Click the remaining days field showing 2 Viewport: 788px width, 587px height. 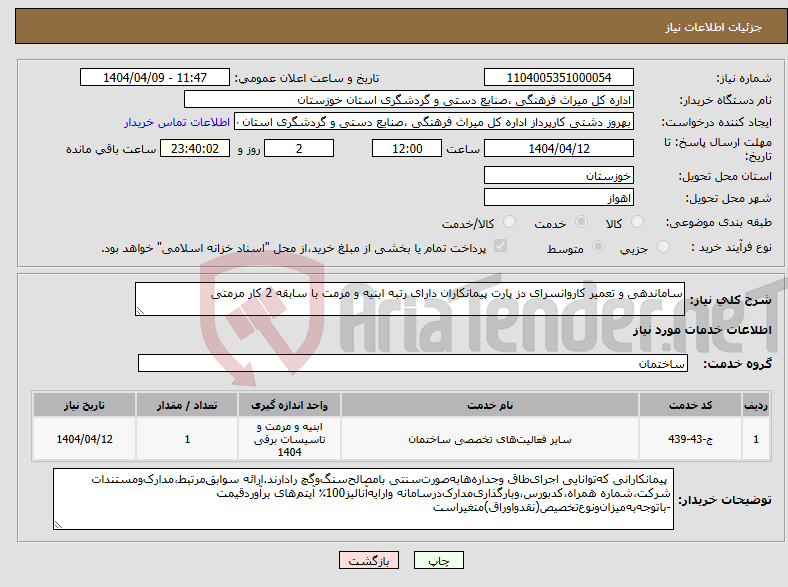(299, 148)
